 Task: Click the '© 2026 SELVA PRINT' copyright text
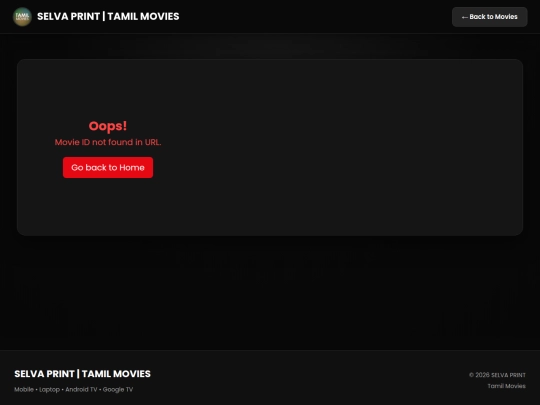pos(497,375)
